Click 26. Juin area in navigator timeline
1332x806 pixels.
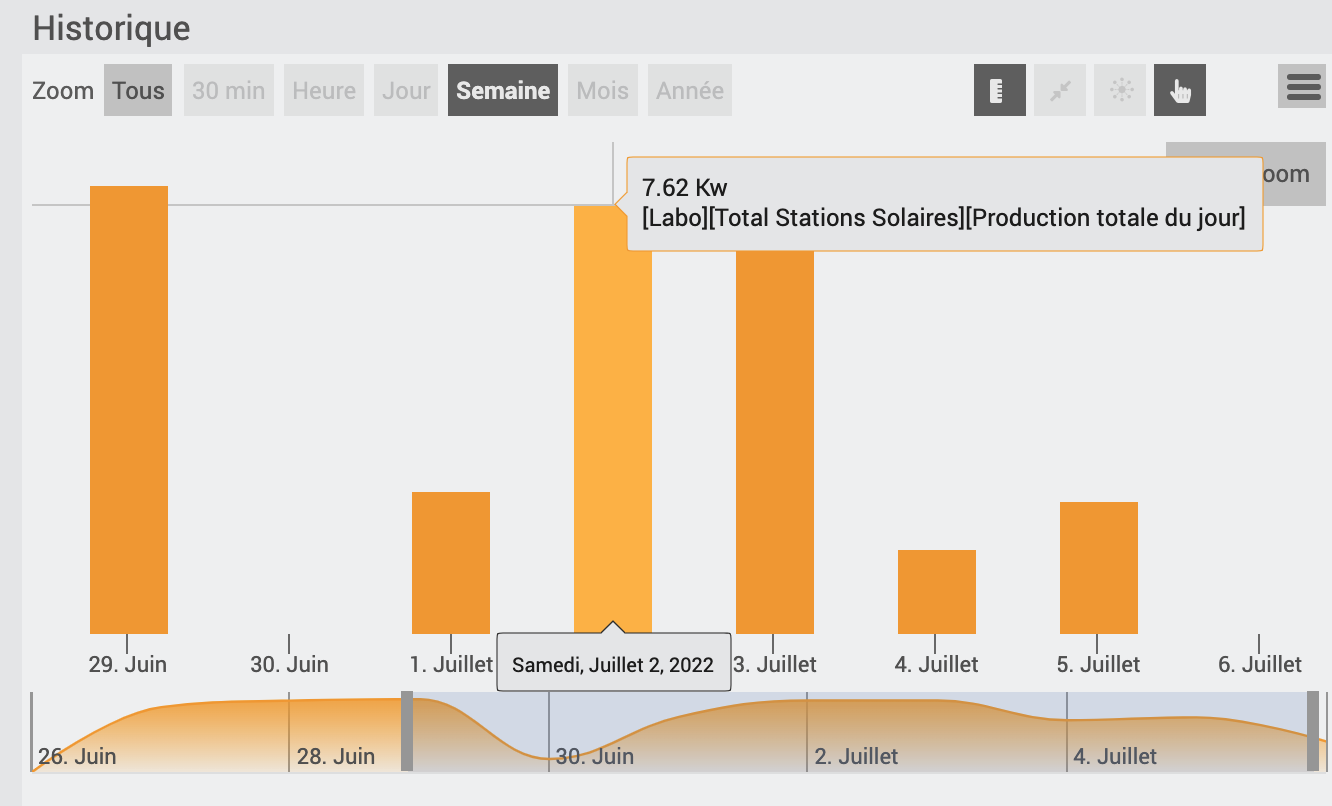[77, 756]
